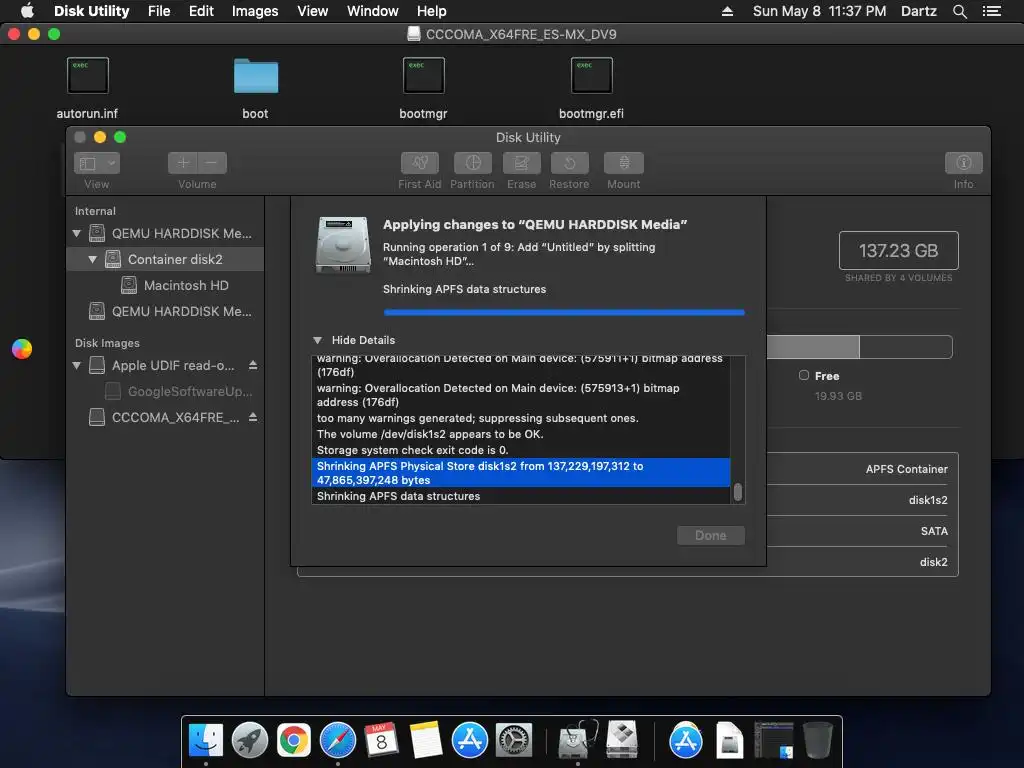Click the remove volume minus button
The width and height of the screenshot is (1024, 768).
pyautogui.click(x=212, y=163)
